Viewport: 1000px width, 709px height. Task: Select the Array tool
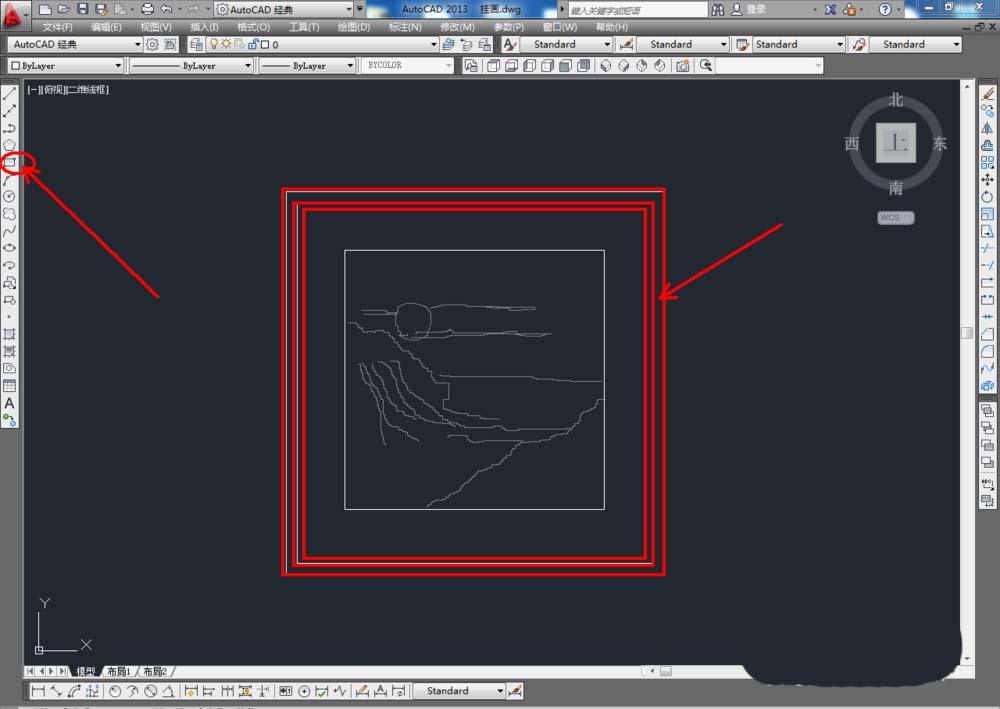987,163
